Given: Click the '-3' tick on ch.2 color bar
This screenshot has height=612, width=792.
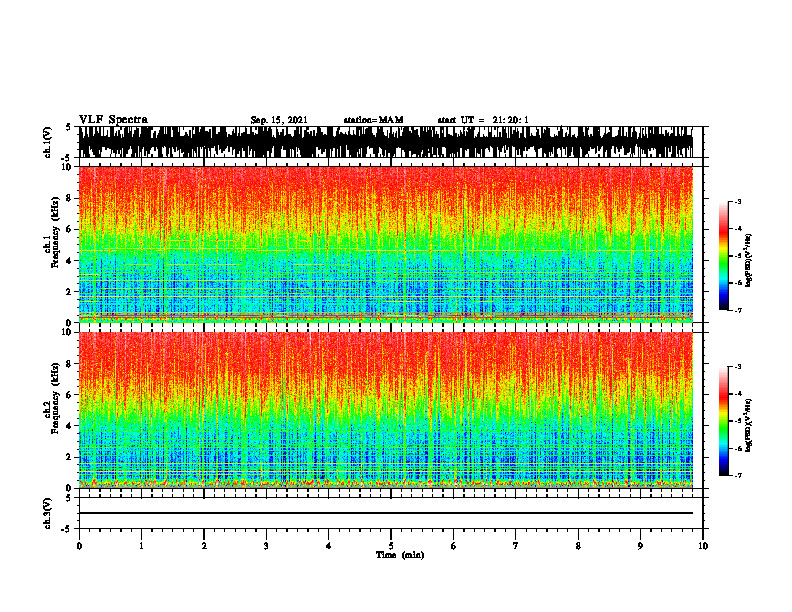Looking at the screenshot, I should pos(738,367).
